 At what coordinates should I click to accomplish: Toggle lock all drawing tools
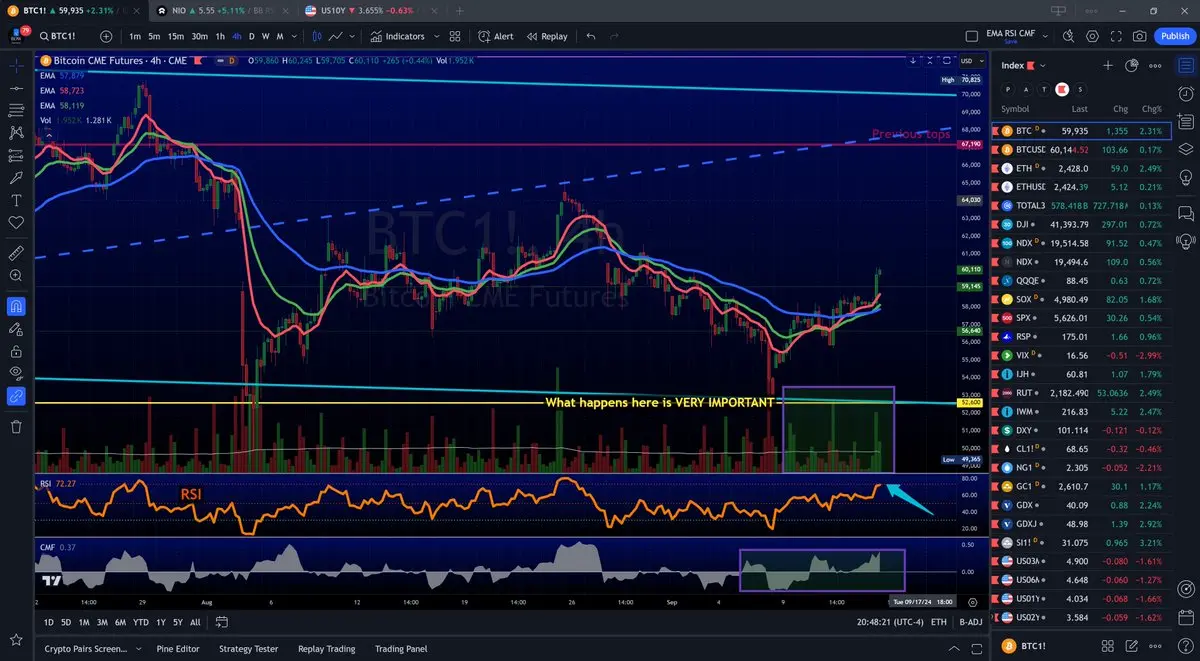(x=16, y=351)
